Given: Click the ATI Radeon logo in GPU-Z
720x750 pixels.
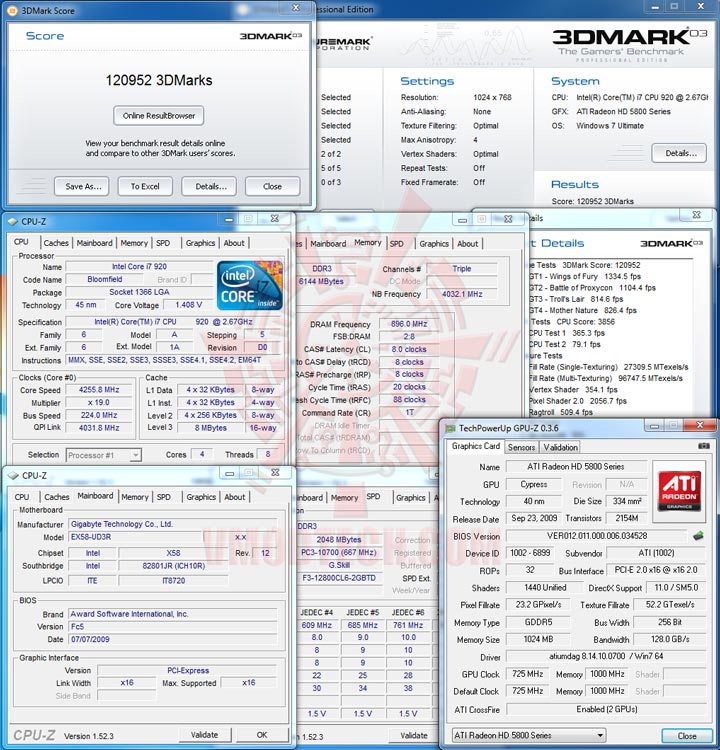Looking at the screenshot, I should pyautogui.click(x=679, y=491).
